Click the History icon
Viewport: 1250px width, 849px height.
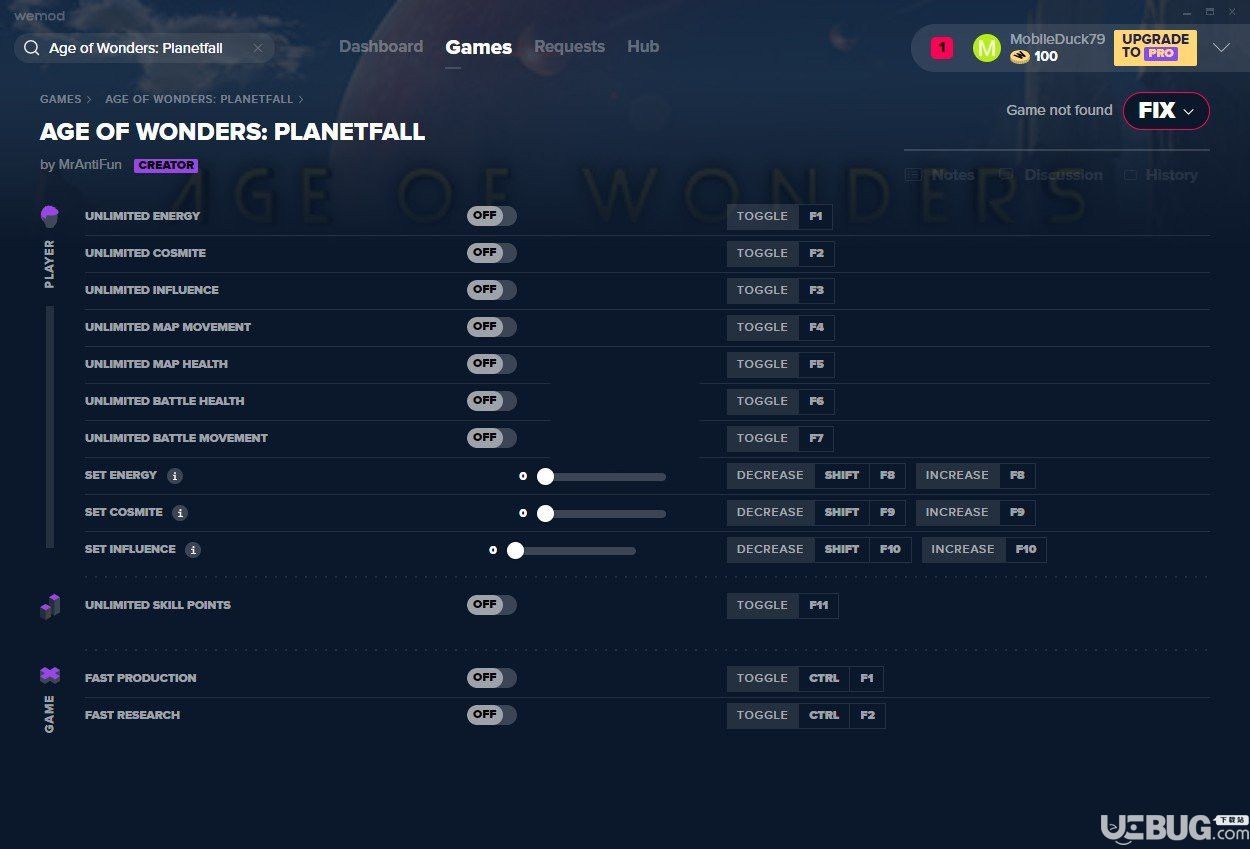tap(1130, 175)
